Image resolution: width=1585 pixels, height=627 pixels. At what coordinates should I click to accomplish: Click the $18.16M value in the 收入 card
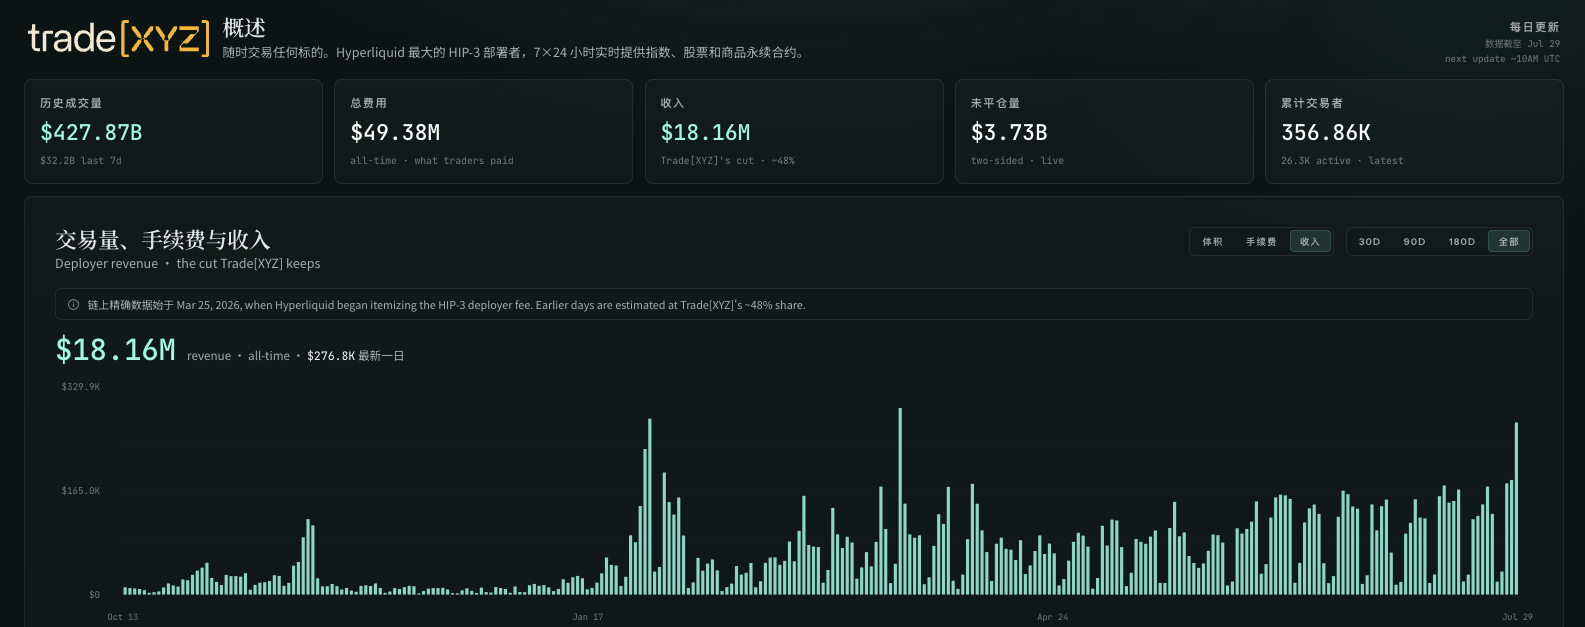pyautogui.click(x=705, y=132)
